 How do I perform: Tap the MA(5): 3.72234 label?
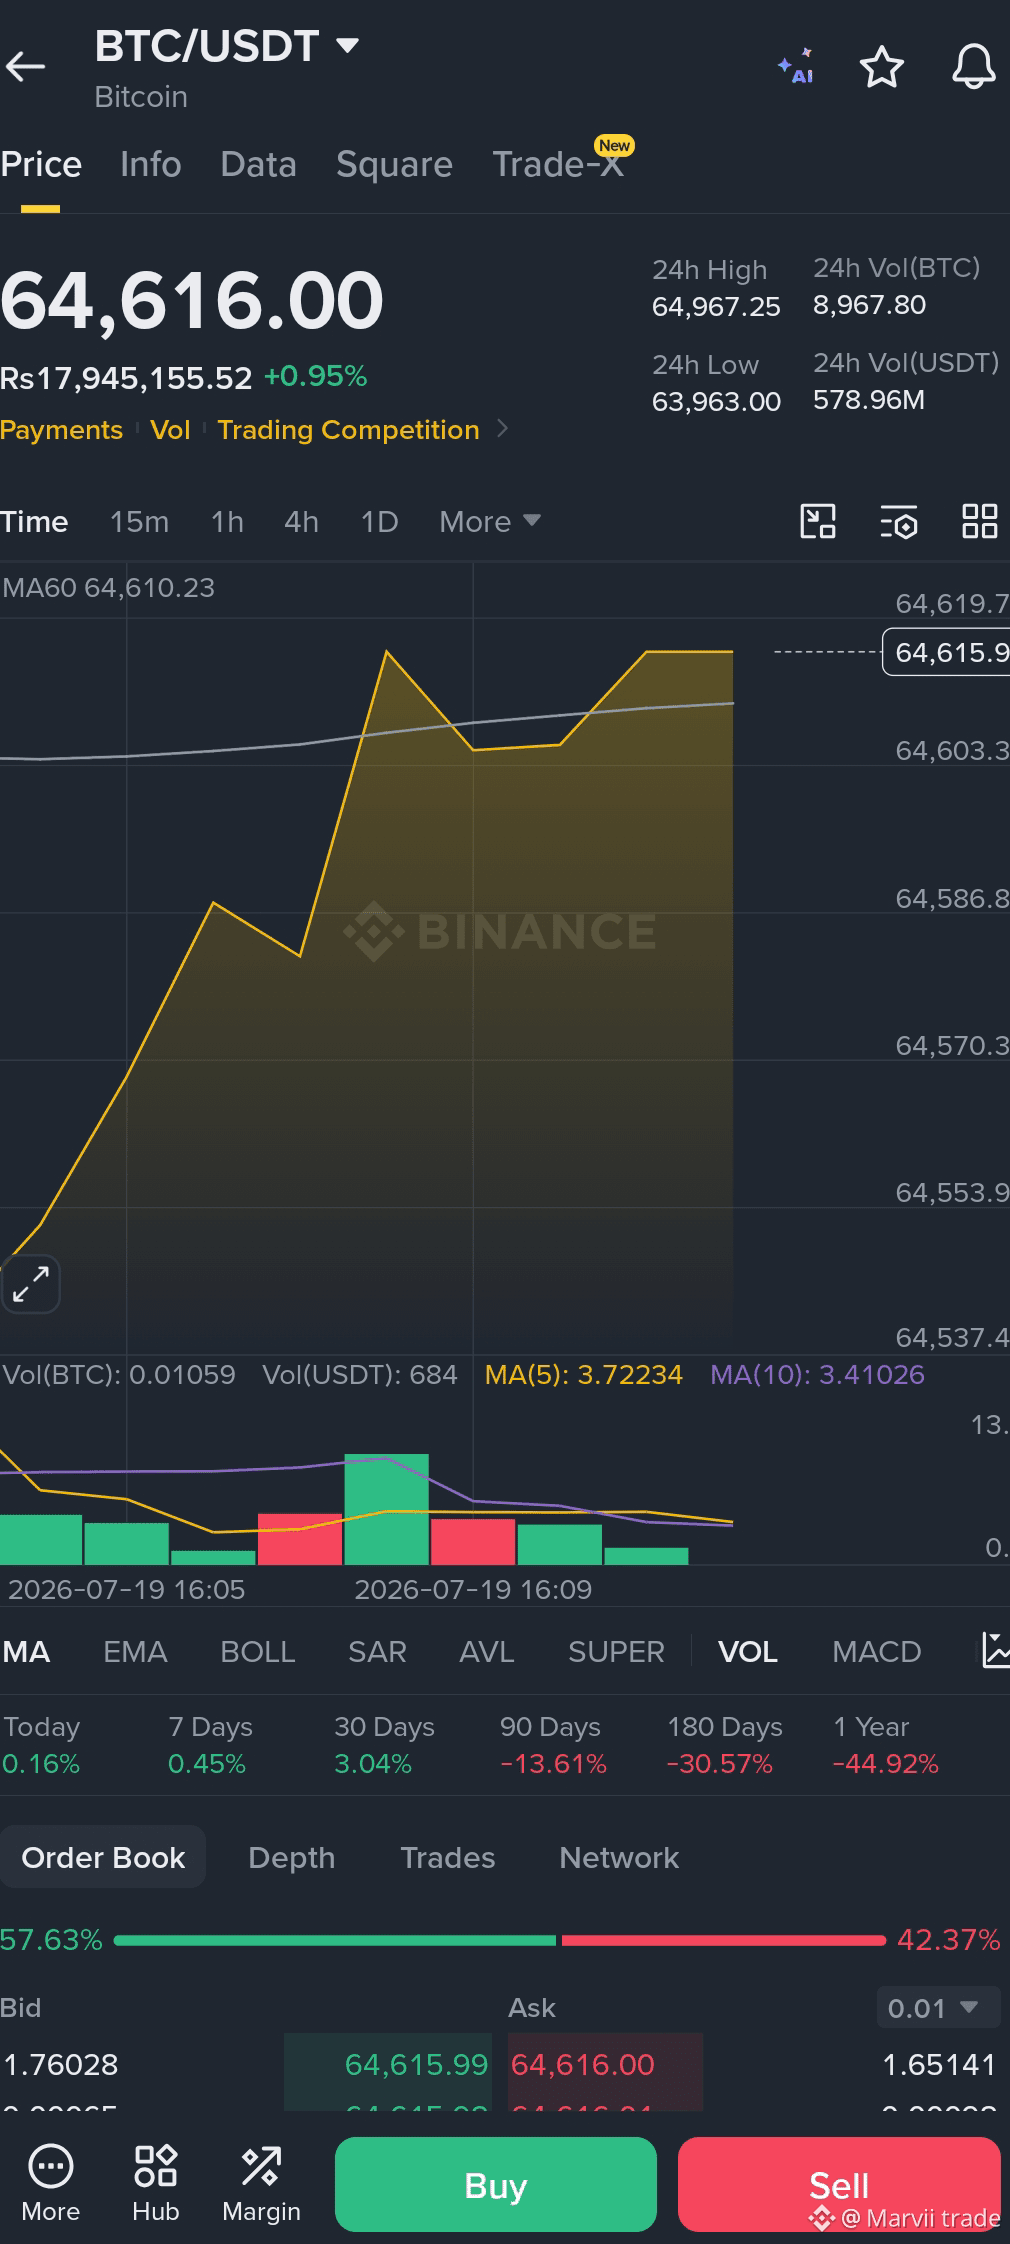pos(583,1374)
